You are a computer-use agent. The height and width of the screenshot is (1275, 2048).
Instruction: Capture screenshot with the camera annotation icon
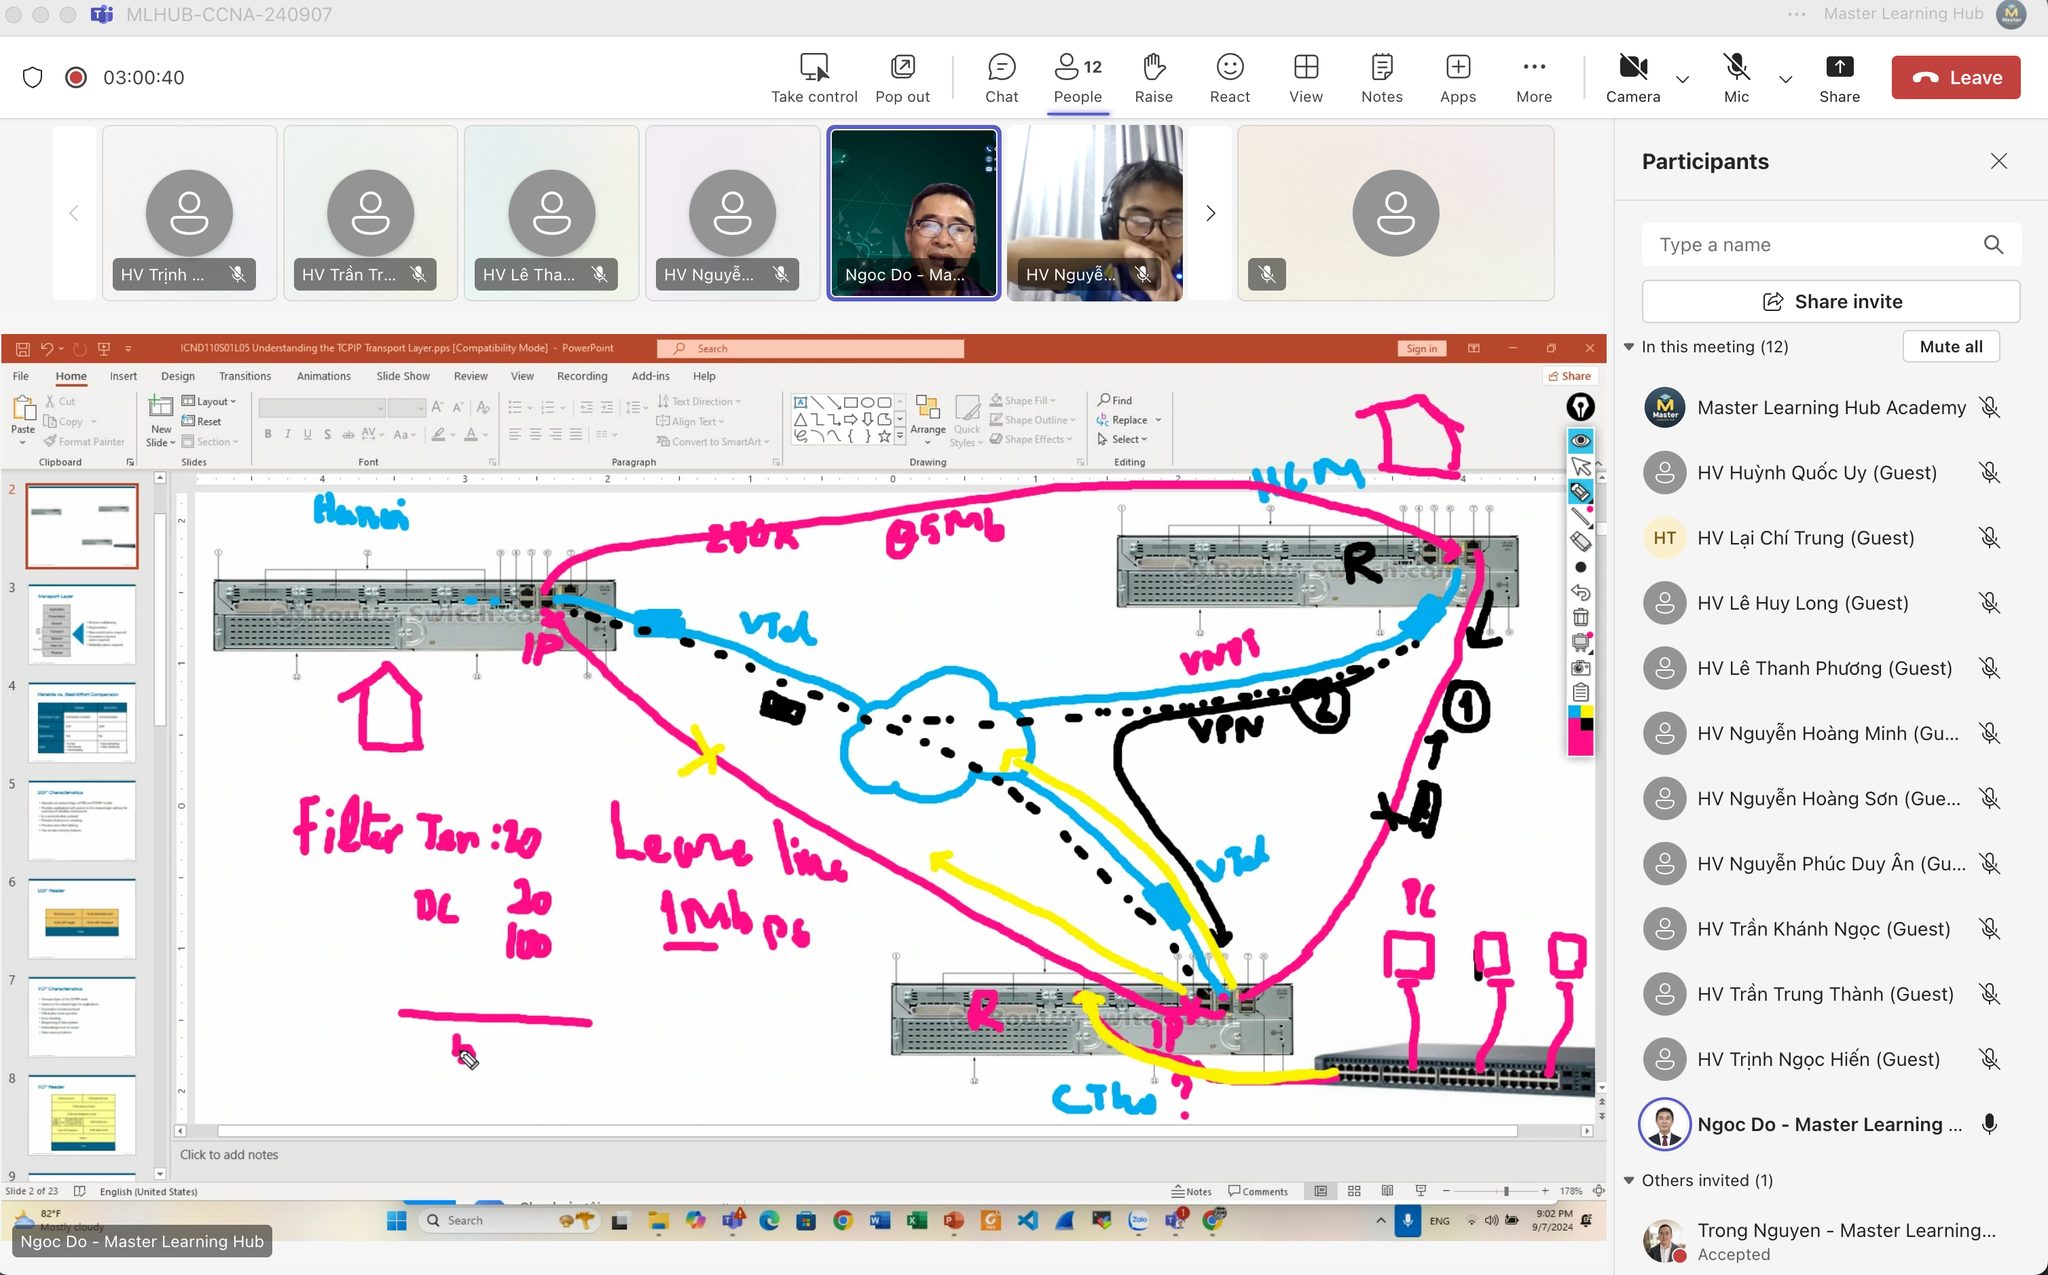click(1580, 667)
